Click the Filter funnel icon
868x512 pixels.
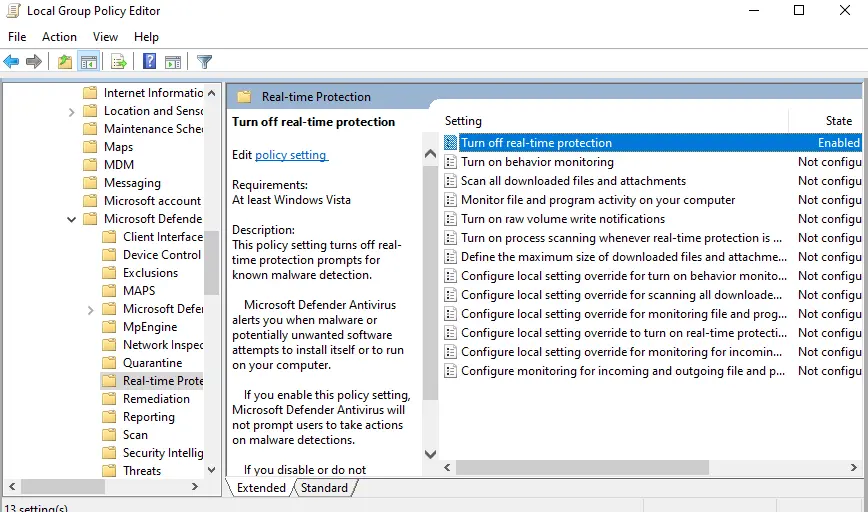click(205, 62)
